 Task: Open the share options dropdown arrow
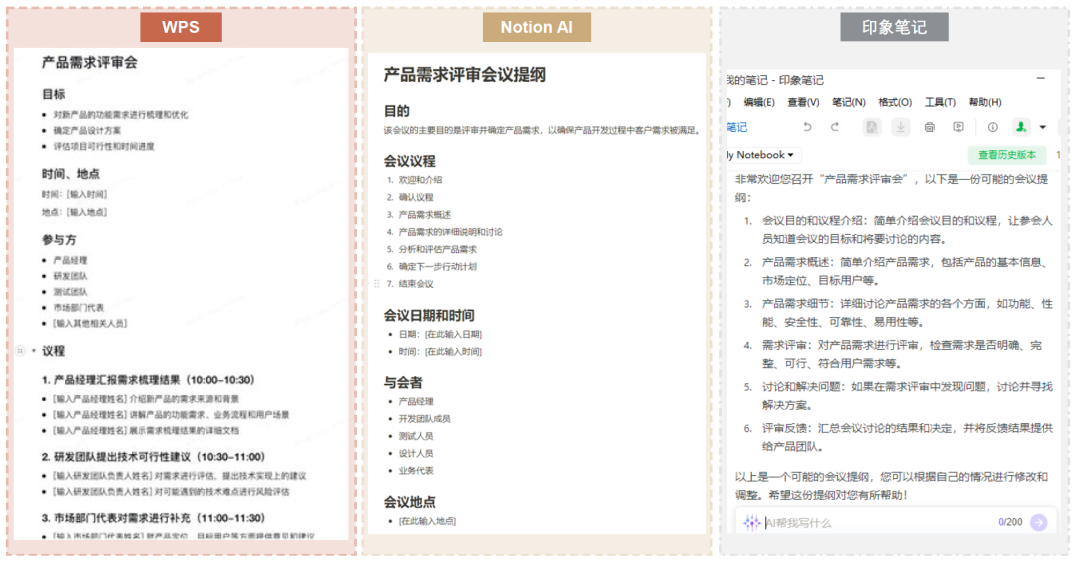pos(1043,127)
